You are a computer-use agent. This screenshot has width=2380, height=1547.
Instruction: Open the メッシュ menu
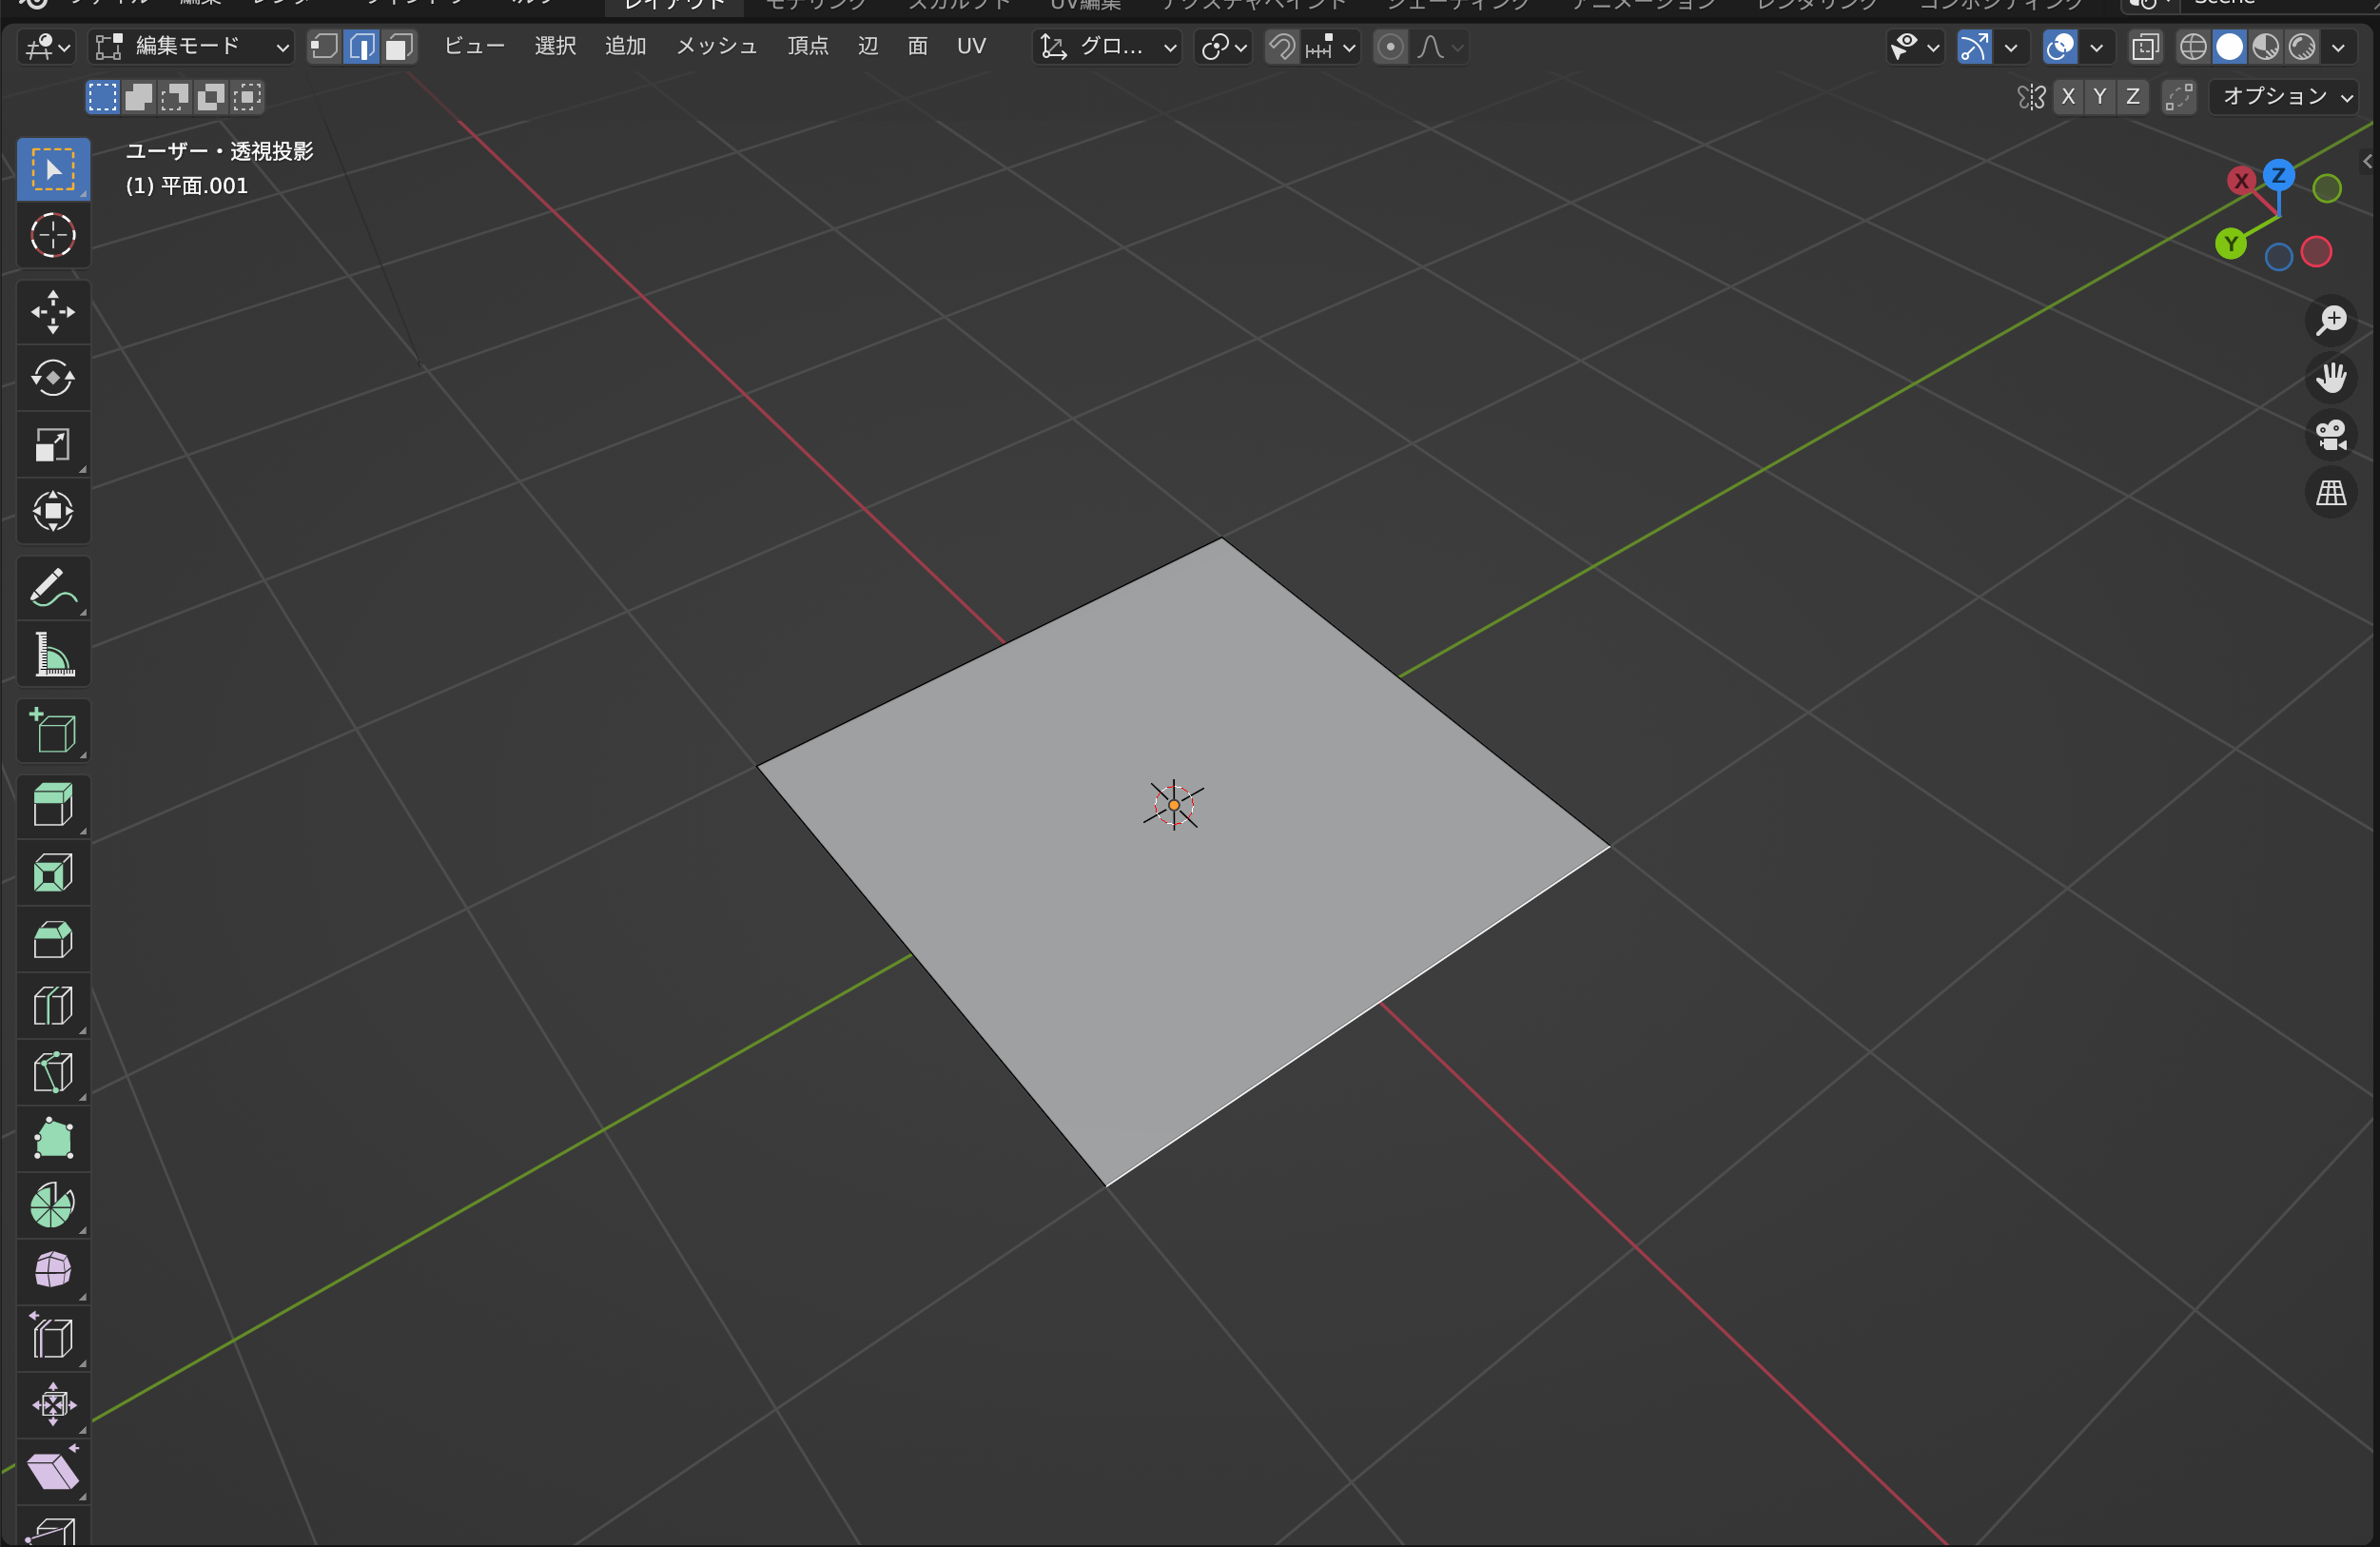point(717,46)
